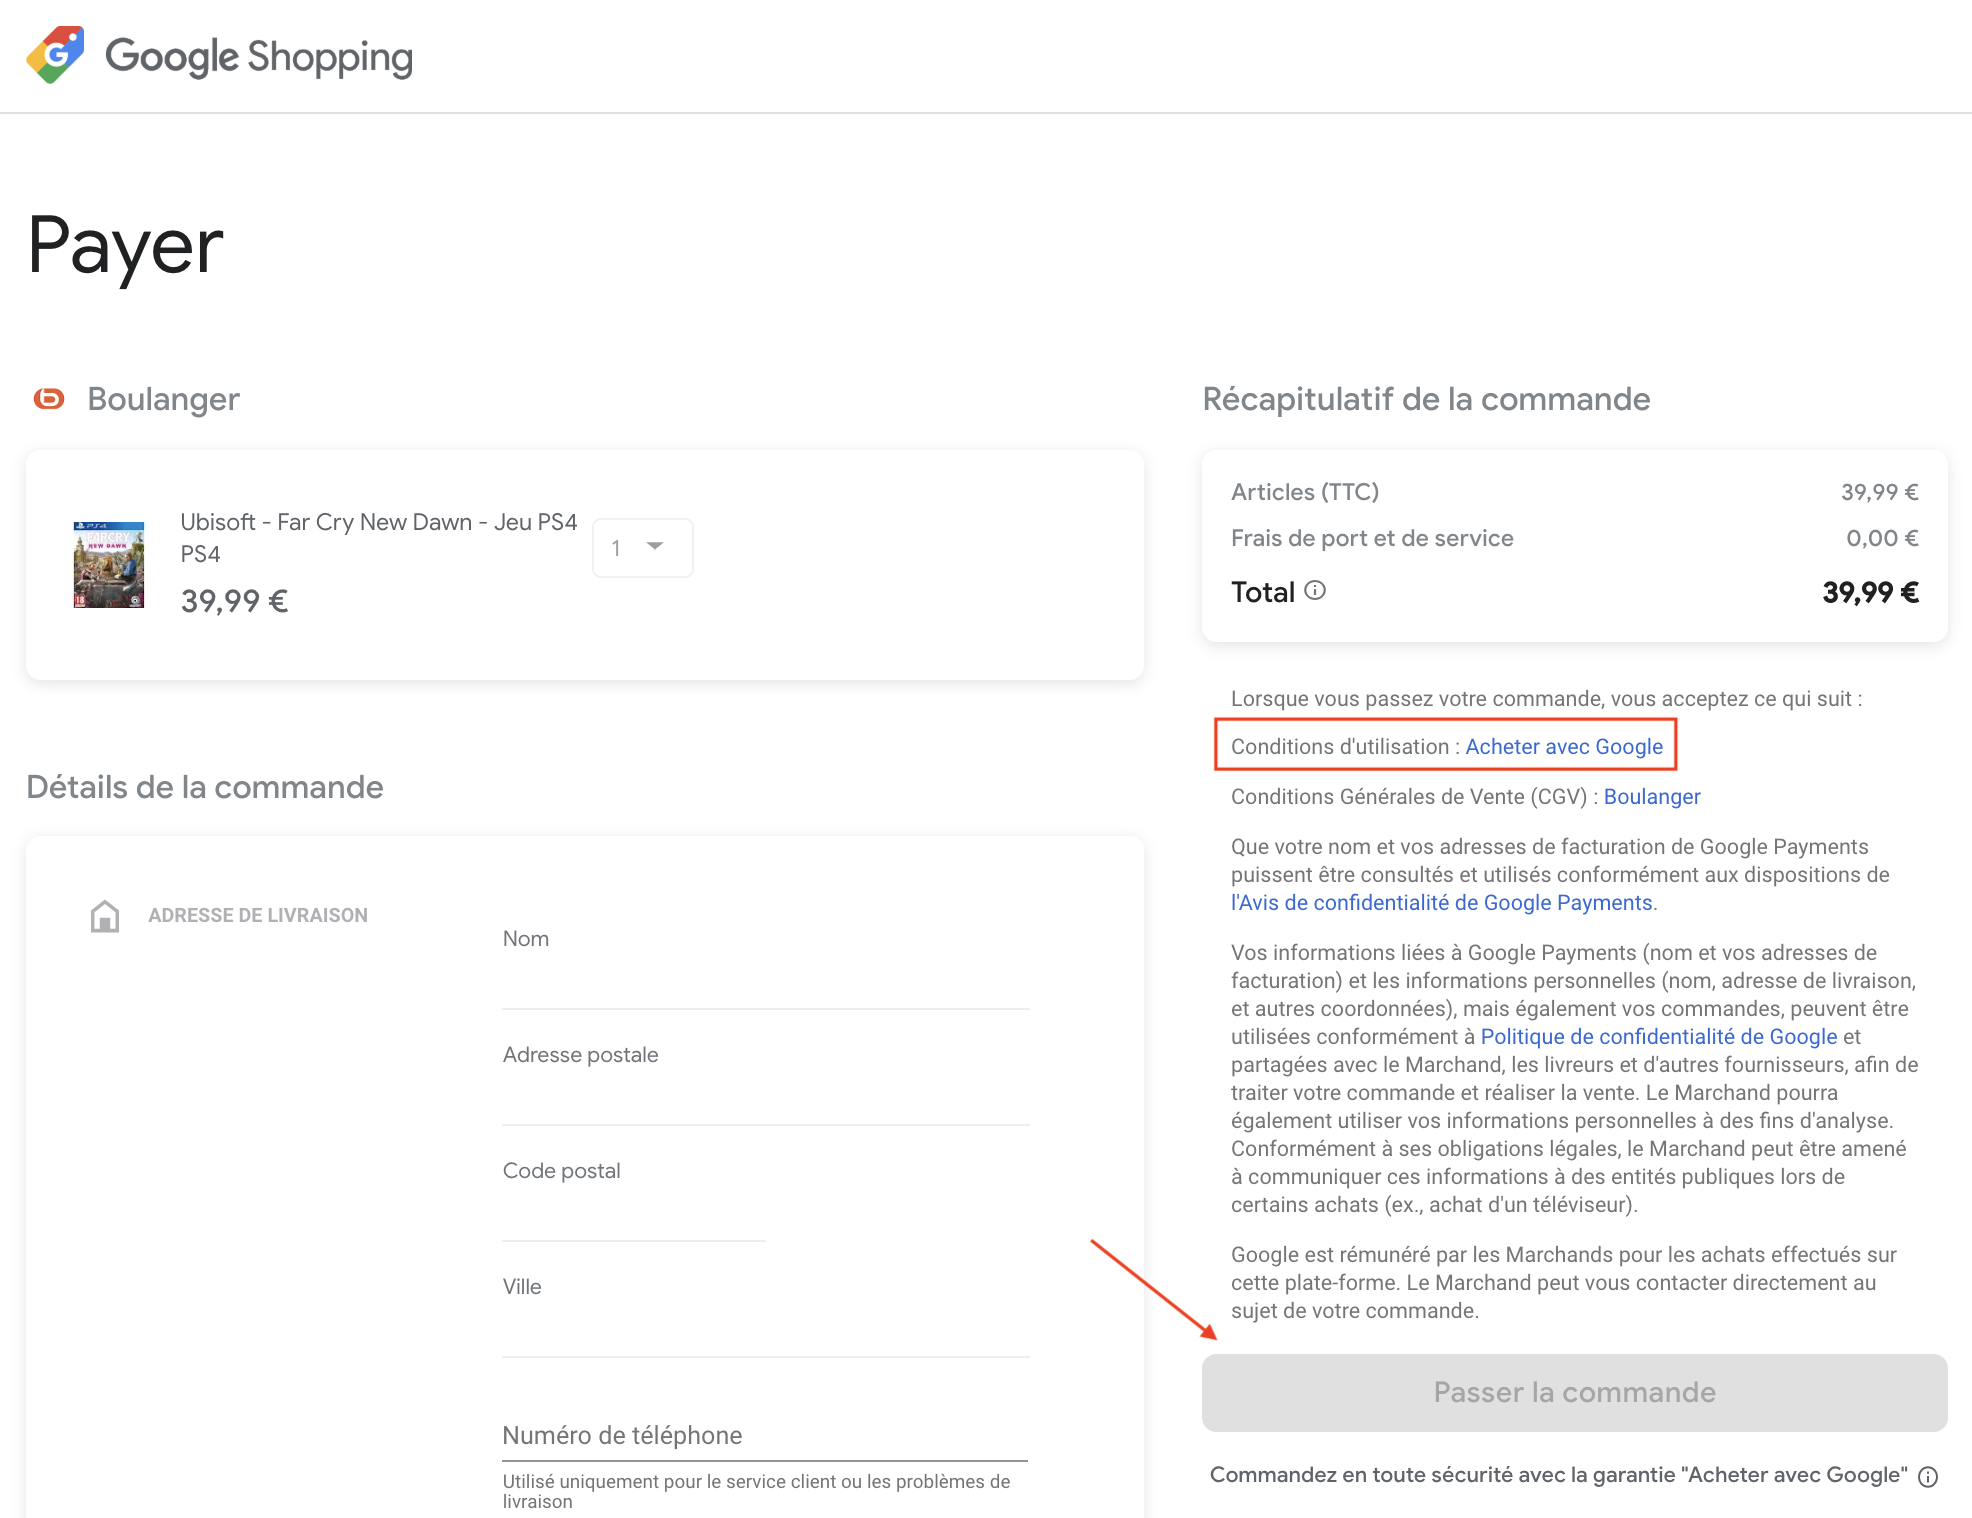Click the Ubisoft Far Cry New Dawn product title
Viewport: 1972px width, 1518px height.
[379, 537]
